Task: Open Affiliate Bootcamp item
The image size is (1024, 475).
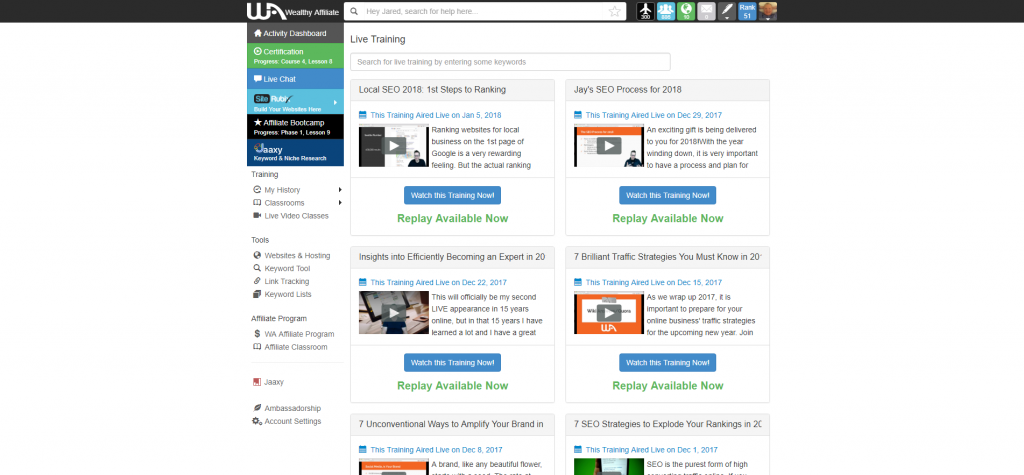Action: tap(295, 127)
